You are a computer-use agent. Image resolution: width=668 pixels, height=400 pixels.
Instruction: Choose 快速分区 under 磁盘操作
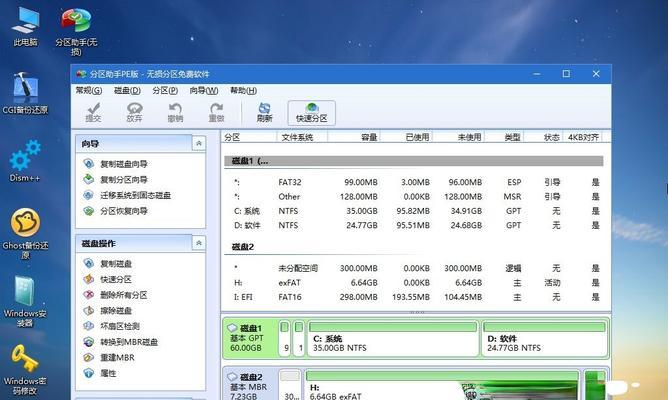(x=116, y=279)
